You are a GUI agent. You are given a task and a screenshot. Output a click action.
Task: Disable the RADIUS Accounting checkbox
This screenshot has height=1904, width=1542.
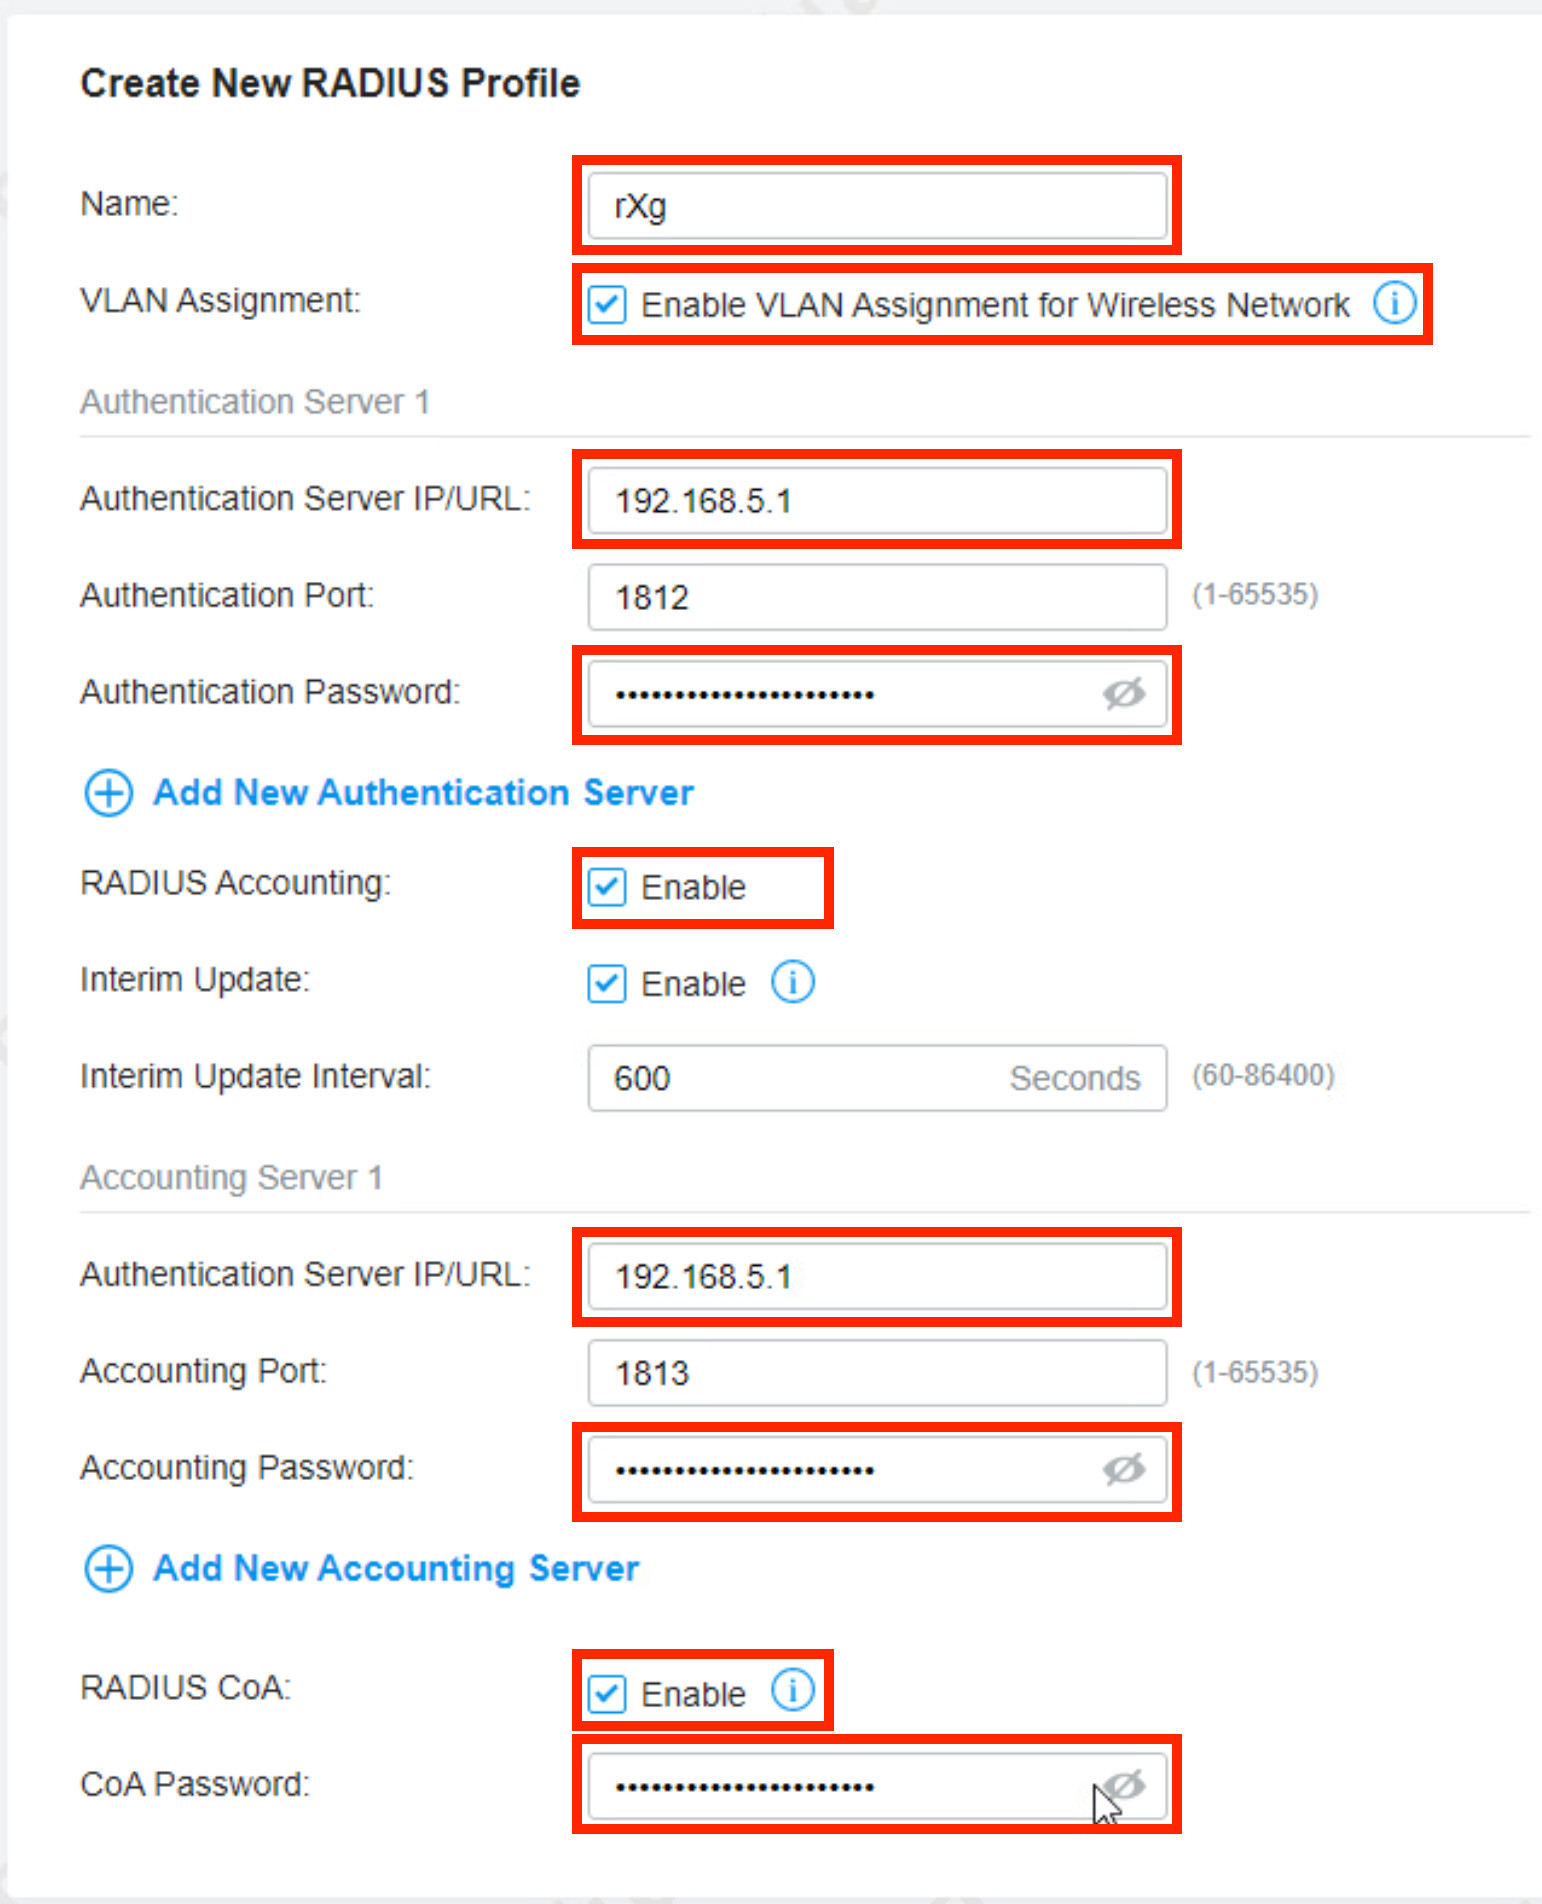coord(607,887)
